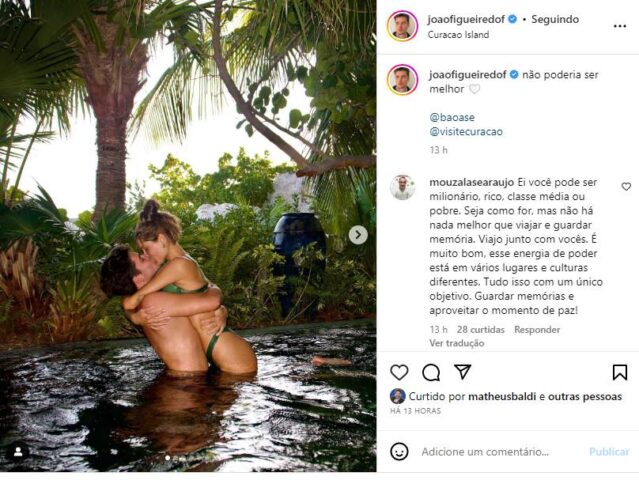
Task: Open the @visitecuracao mention link
Action: coord(466,132)
